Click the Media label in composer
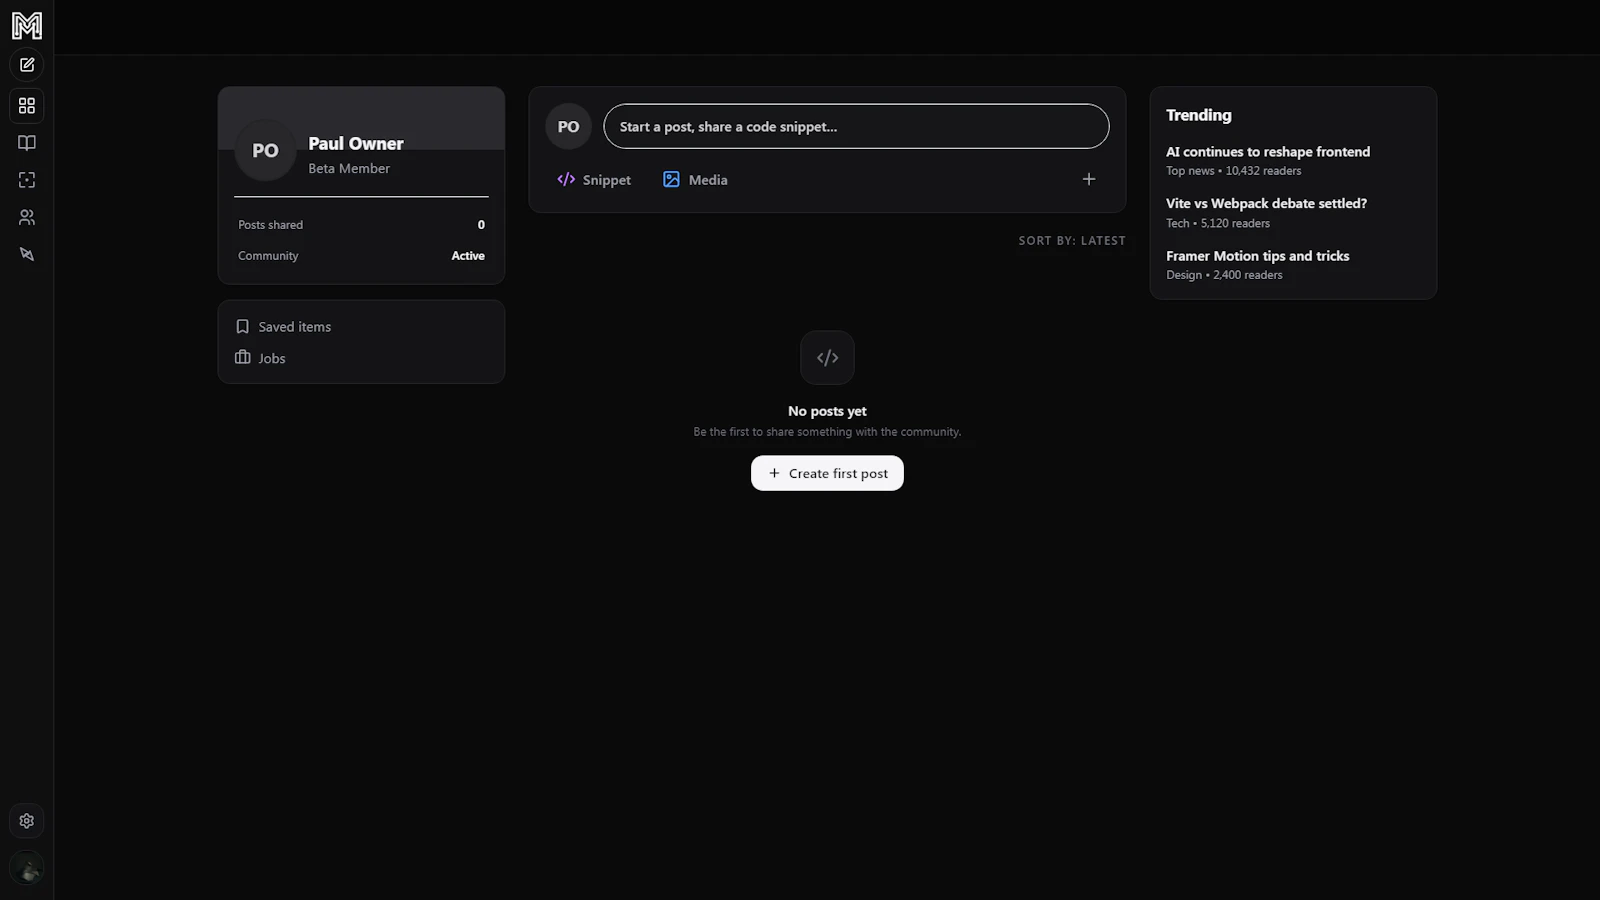Screen dimensions: 1600x900 708,180
